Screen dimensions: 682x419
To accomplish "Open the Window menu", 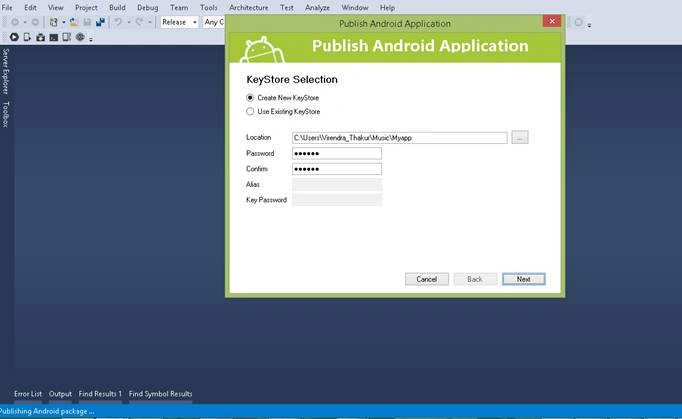I will 354,7.
